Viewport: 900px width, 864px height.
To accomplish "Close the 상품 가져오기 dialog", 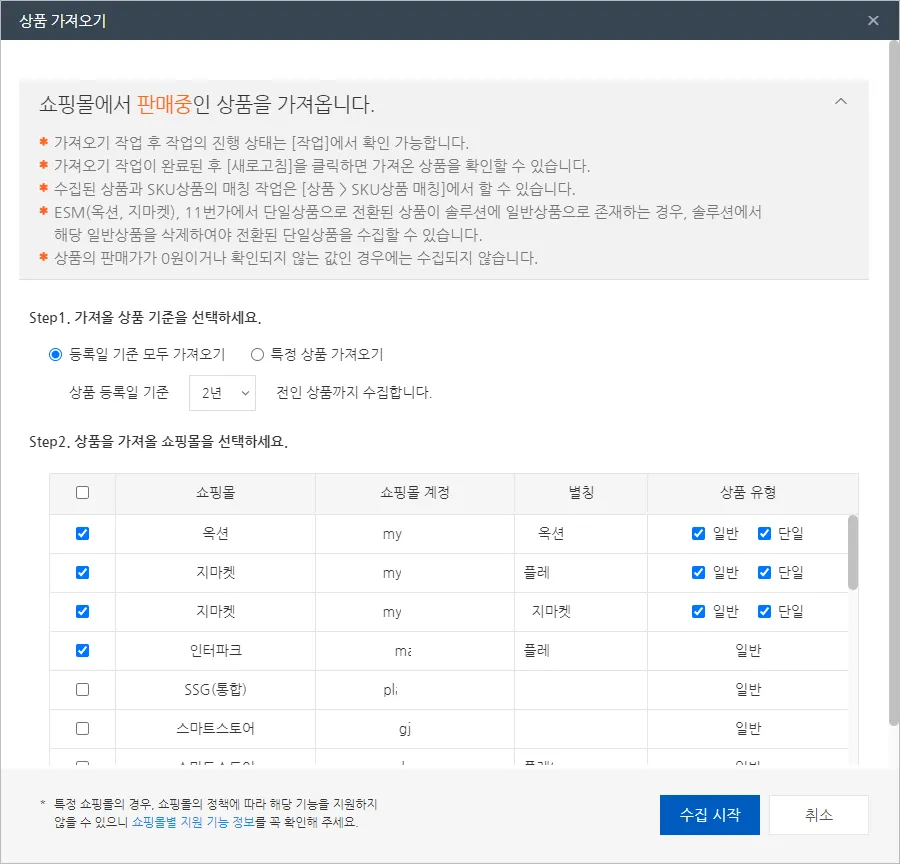I will point(873,21).
